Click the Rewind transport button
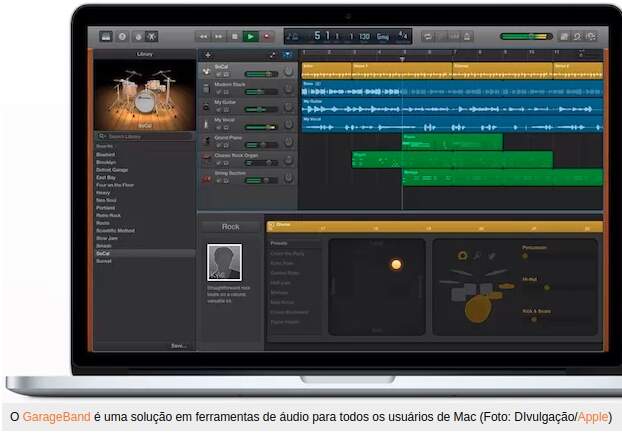 point(204,36)
